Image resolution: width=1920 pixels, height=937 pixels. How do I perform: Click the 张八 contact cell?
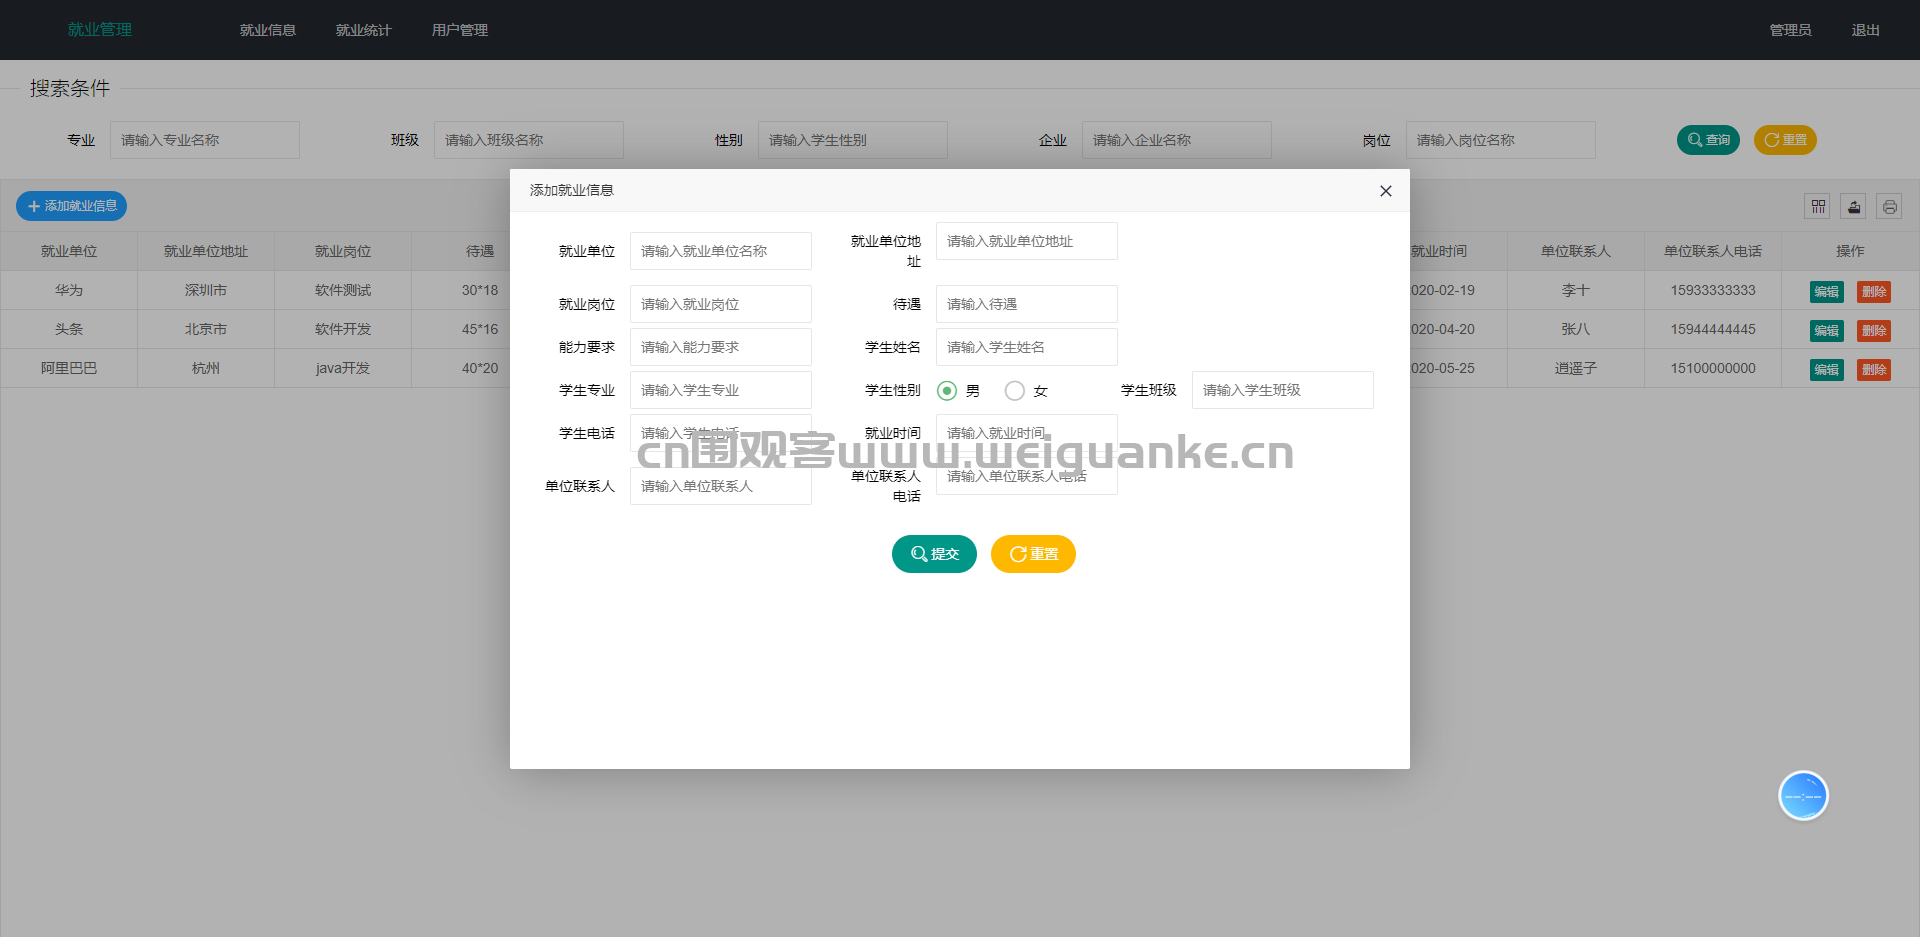(1576, 329)
